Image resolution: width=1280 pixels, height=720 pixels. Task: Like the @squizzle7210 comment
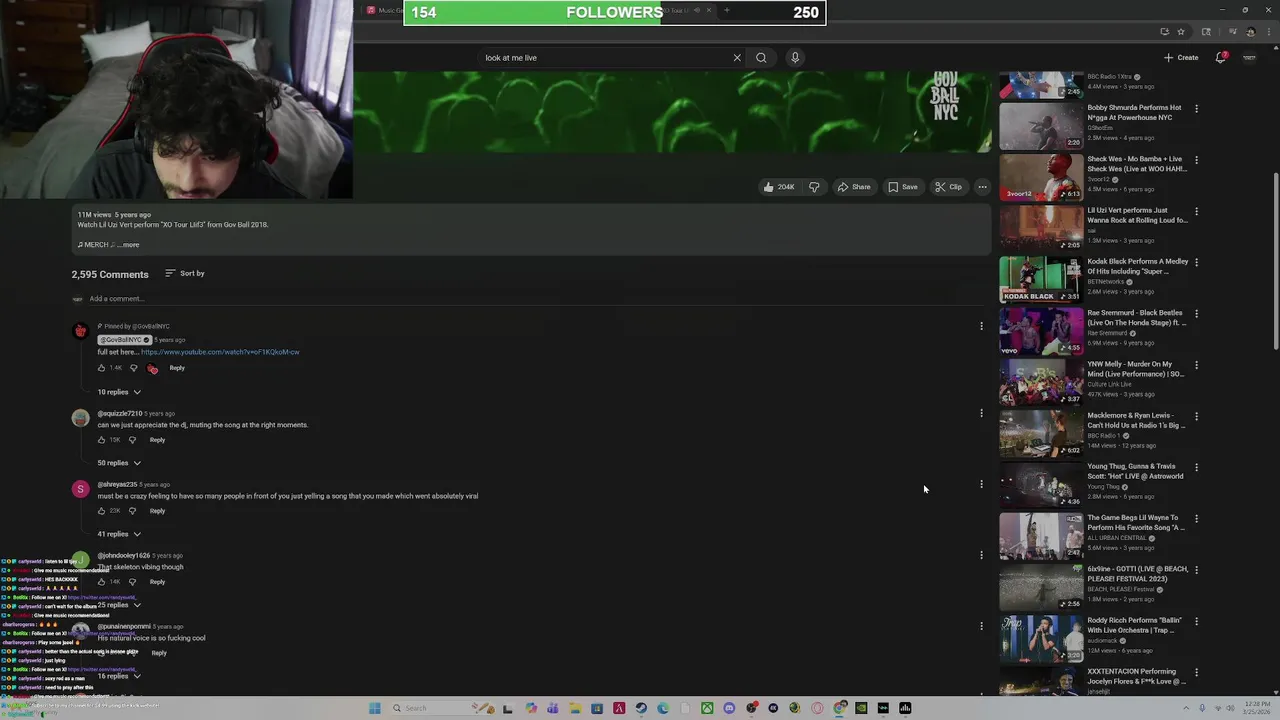point(101,440)
